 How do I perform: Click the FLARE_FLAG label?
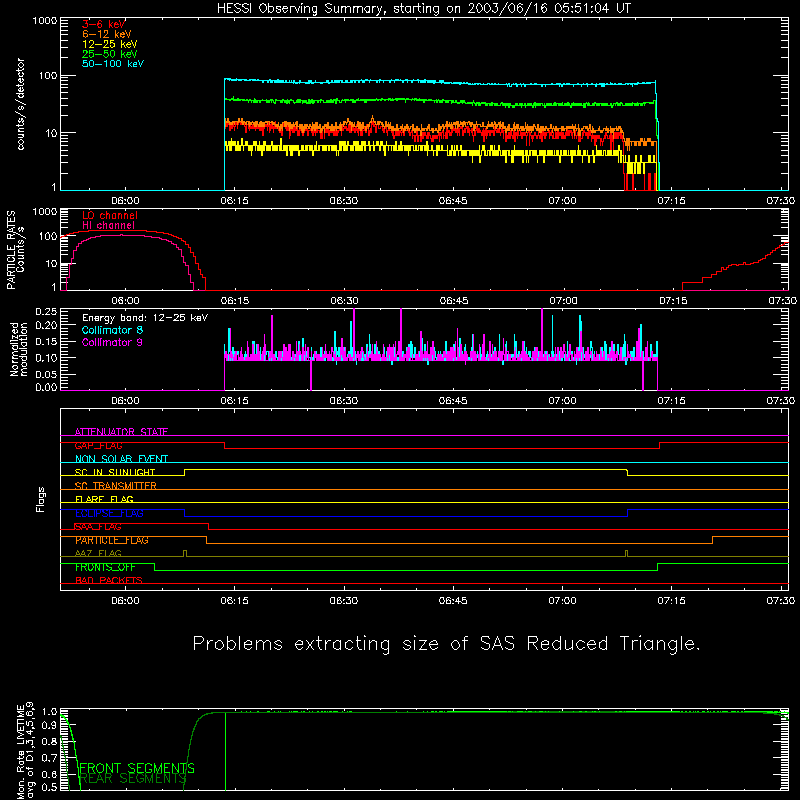(104, 499)
